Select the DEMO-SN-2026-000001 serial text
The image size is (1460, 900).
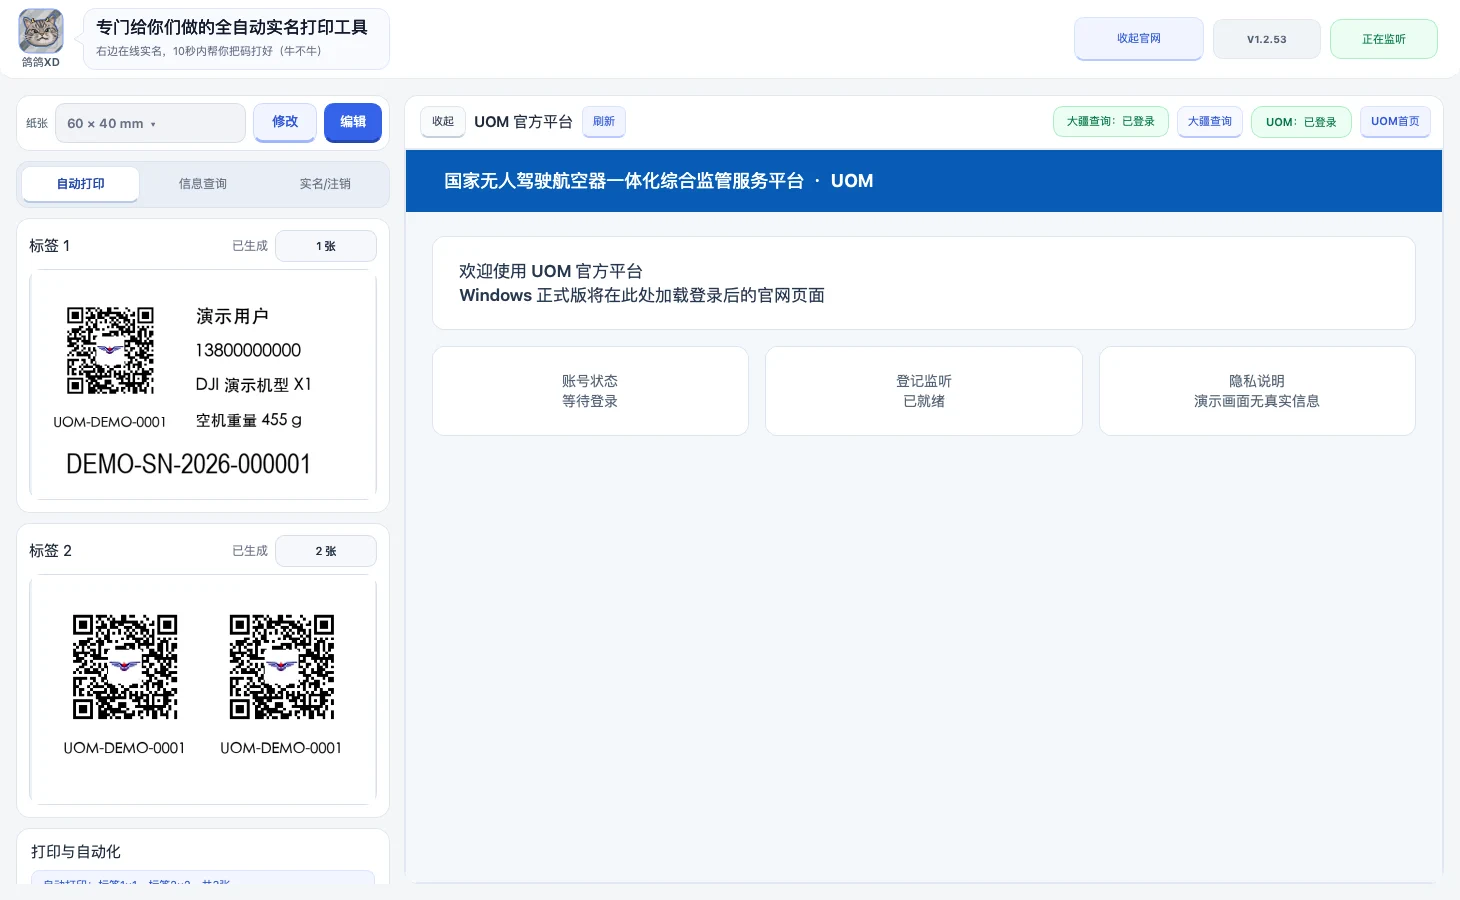tap(188, 464)
